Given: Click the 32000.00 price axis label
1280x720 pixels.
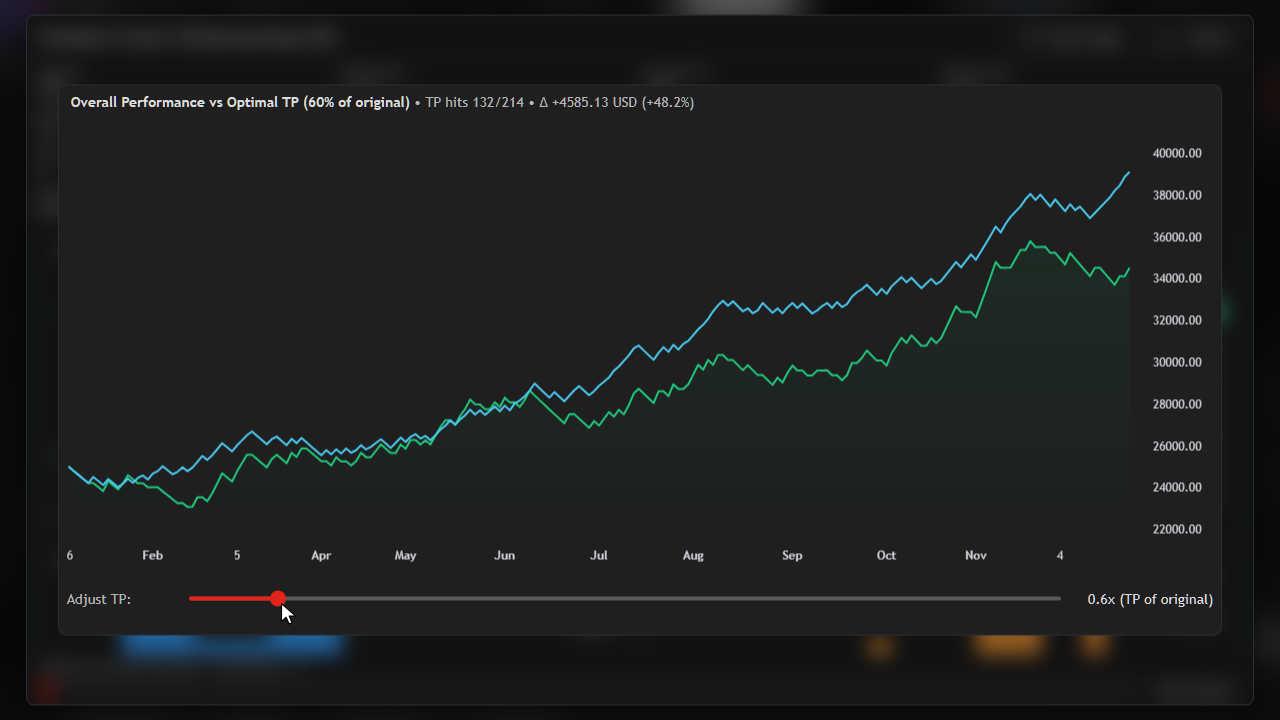Looking at the screenshot, I should coord(1177,320).
